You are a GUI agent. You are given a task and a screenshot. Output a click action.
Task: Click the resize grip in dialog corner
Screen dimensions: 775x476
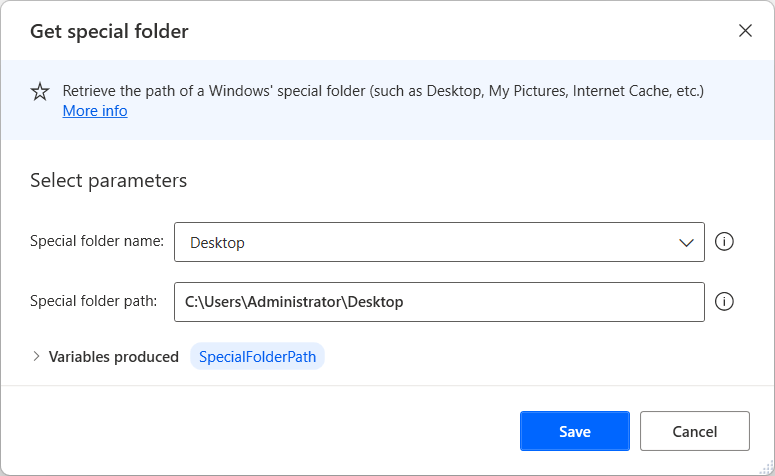pyautogui.click(x=766, y=468)
